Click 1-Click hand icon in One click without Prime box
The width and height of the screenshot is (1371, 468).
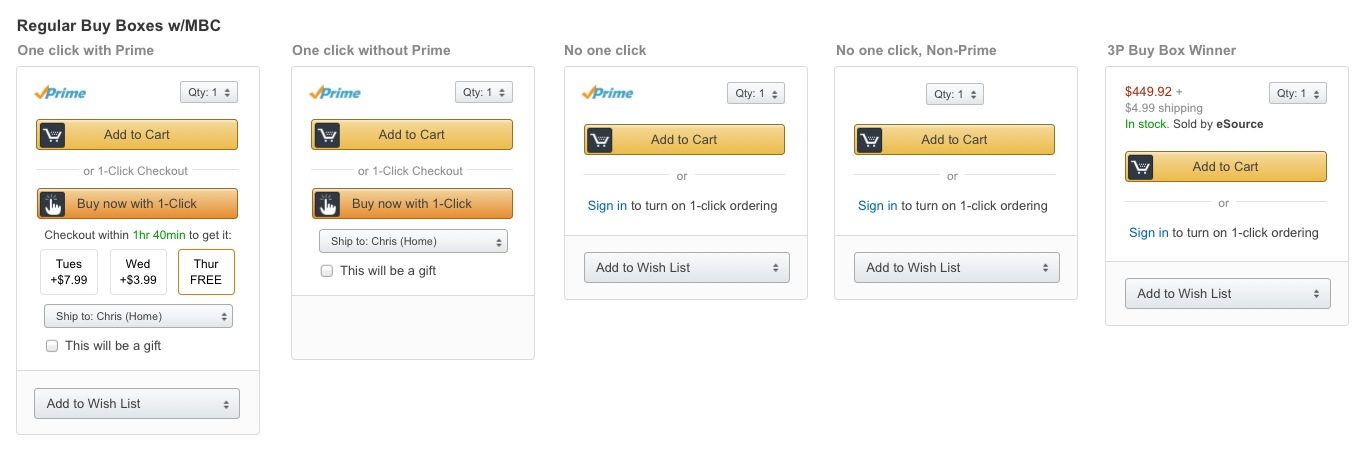click(x=327, y=204)
